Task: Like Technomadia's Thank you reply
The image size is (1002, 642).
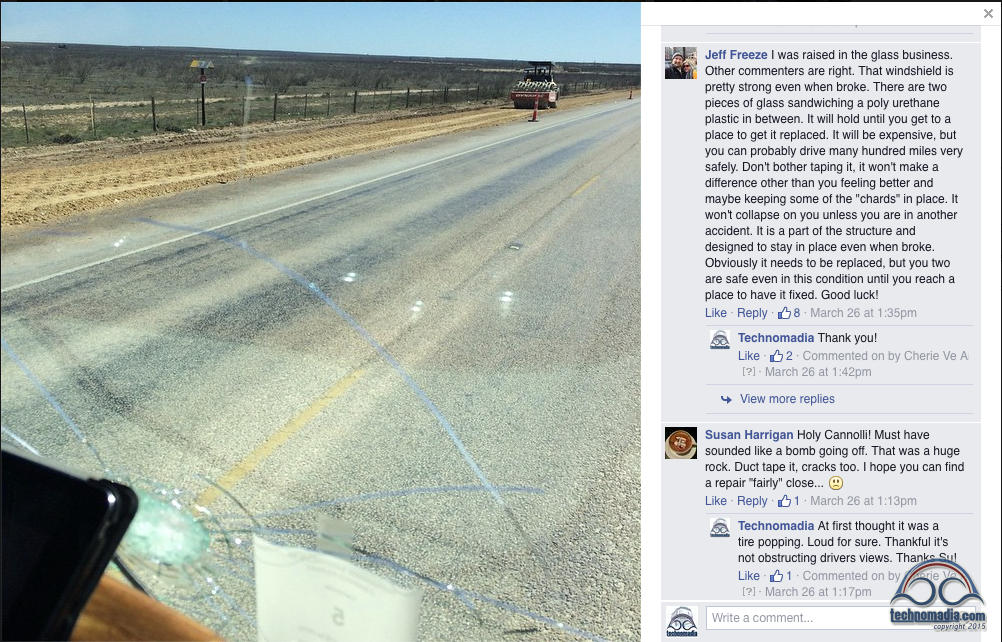Action: pyautogui.click(x=749, y=356)
